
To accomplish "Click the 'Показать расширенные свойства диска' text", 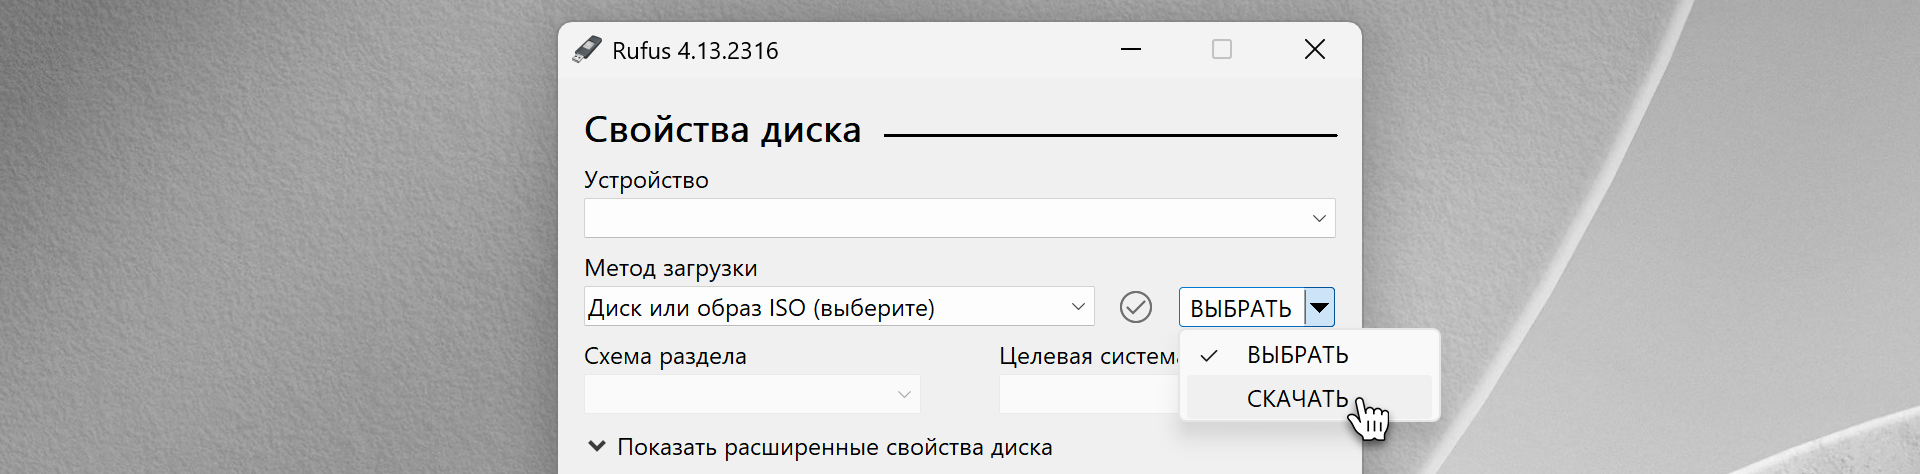I will coord(834,447).
